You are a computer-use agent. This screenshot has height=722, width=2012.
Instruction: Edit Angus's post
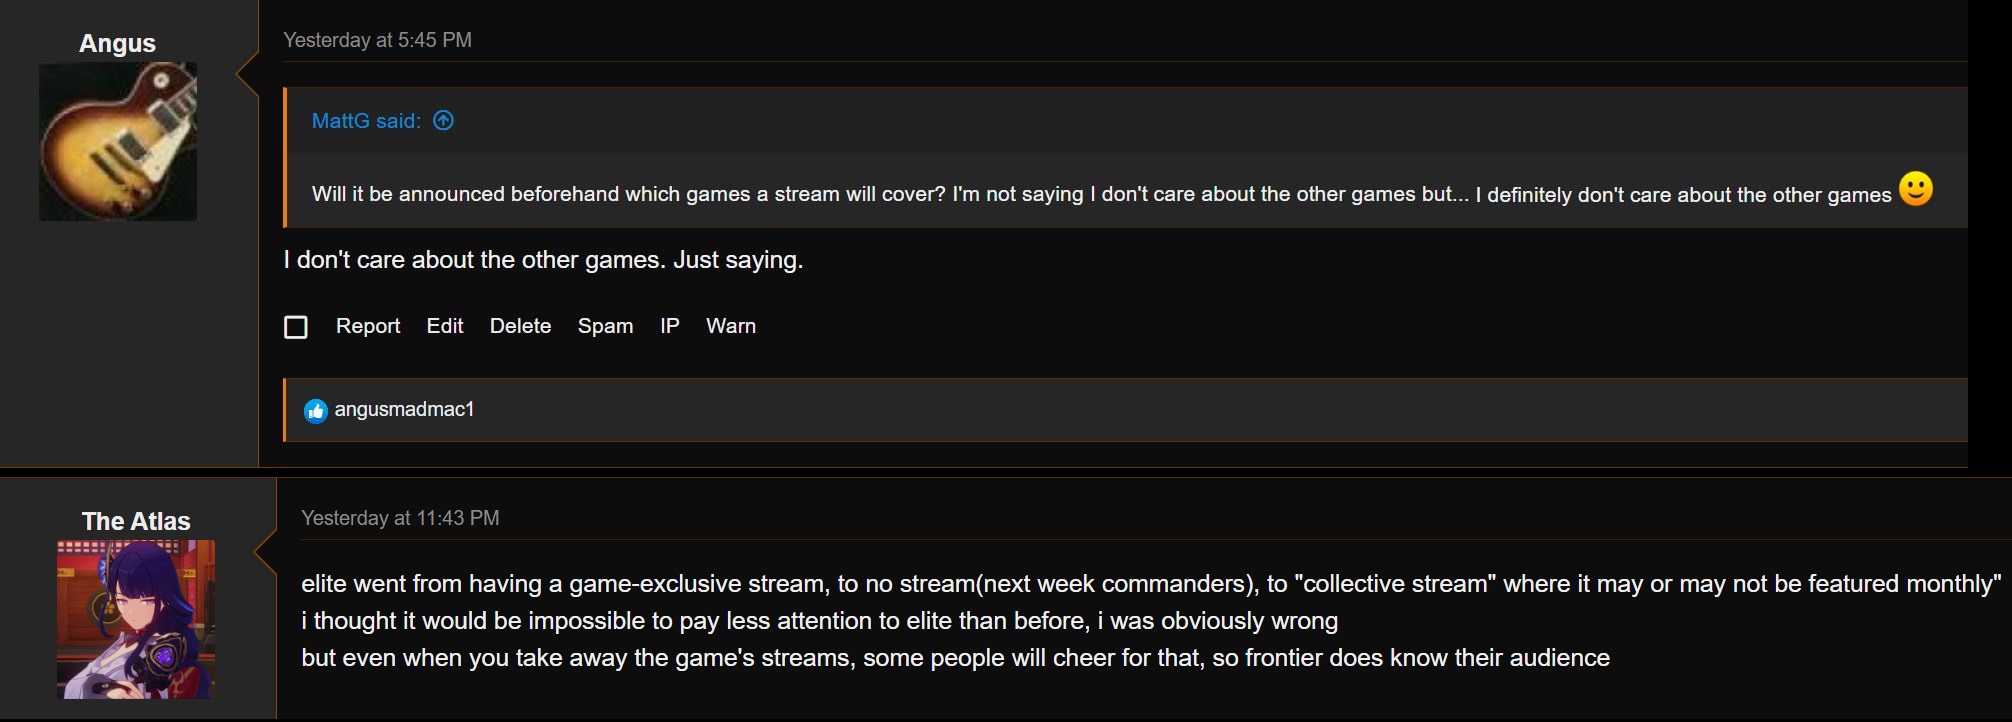pos(445,326)
